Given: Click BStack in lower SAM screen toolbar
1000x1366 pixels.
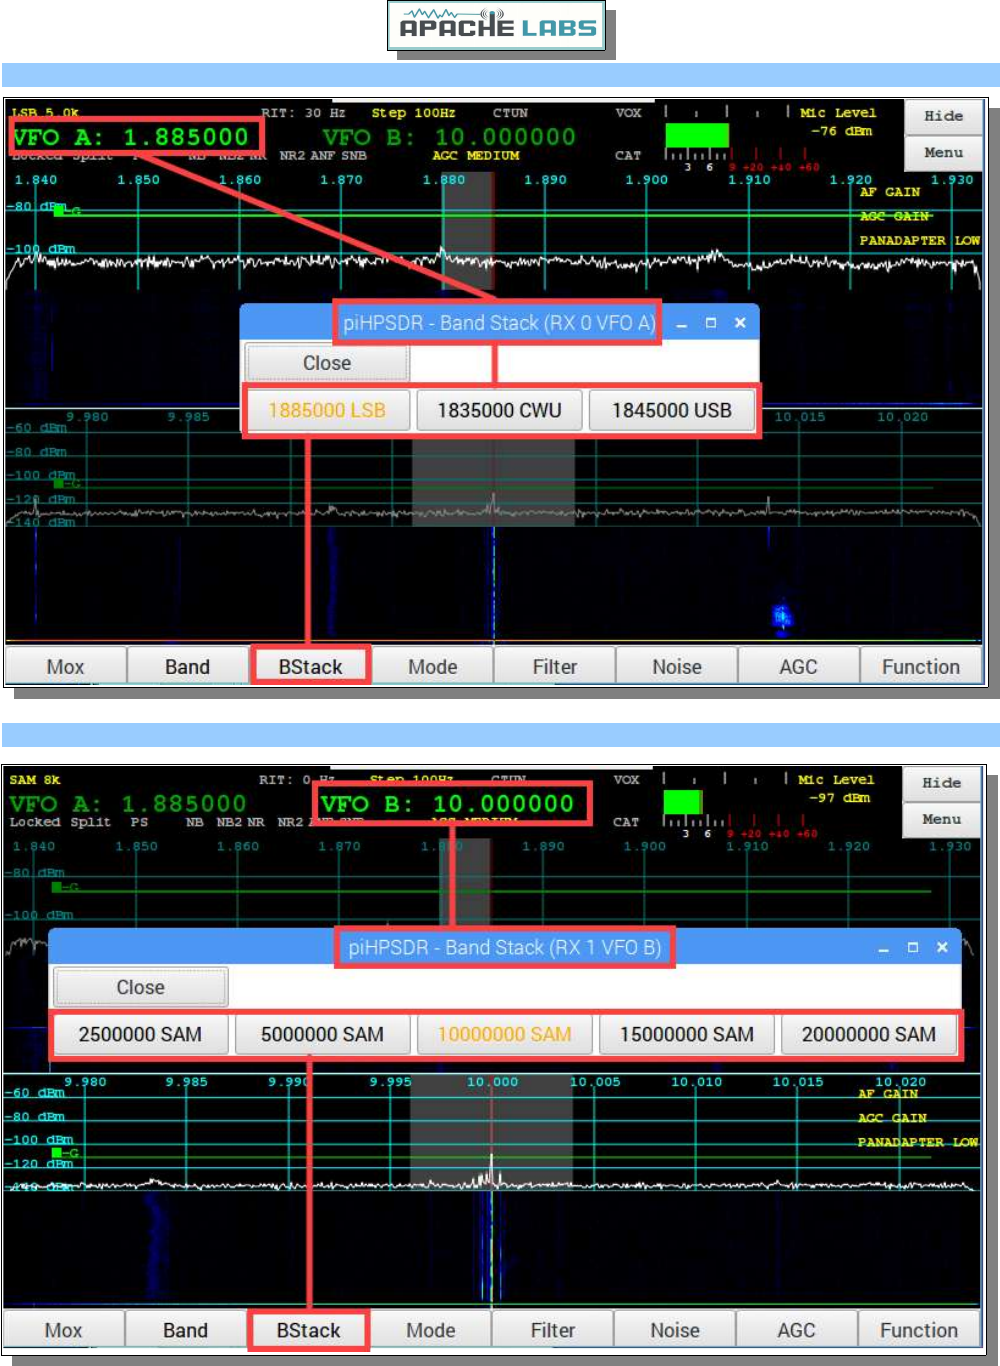Looking at the screenshot, I should (308, 1330).
